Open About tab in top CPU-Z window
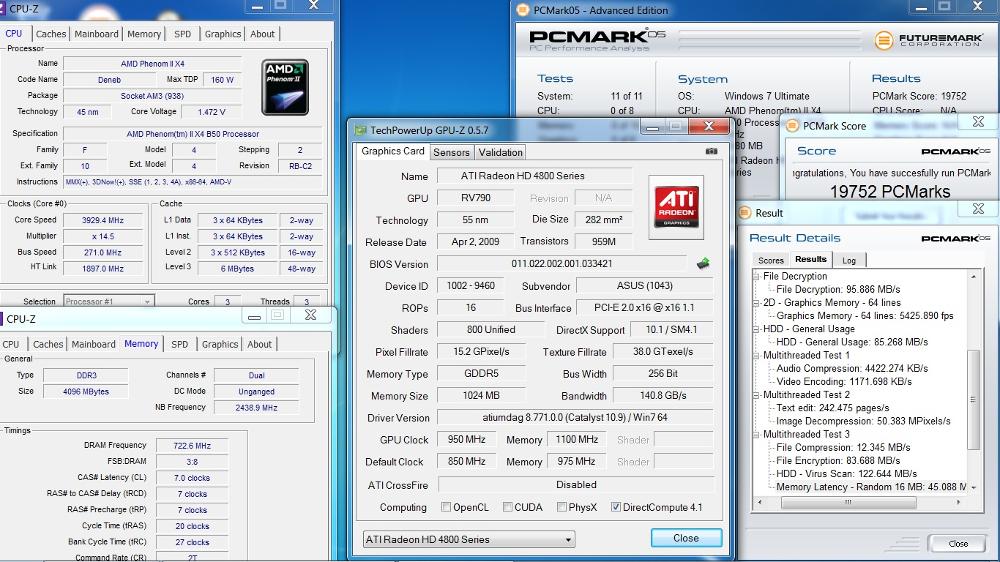 (262, 34)
